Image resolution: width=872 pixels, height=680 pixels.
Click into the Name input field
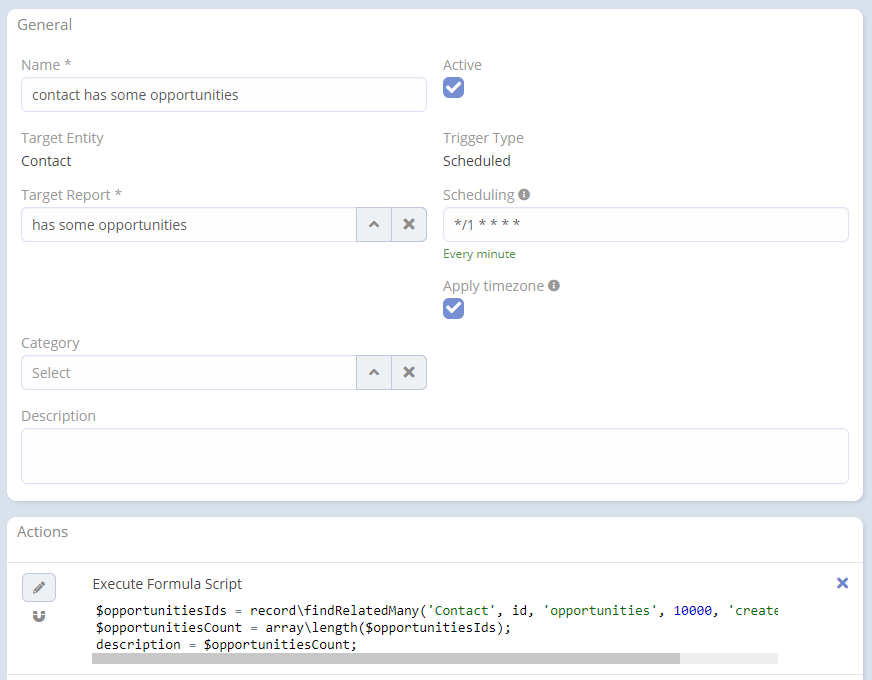pos(223,95)
